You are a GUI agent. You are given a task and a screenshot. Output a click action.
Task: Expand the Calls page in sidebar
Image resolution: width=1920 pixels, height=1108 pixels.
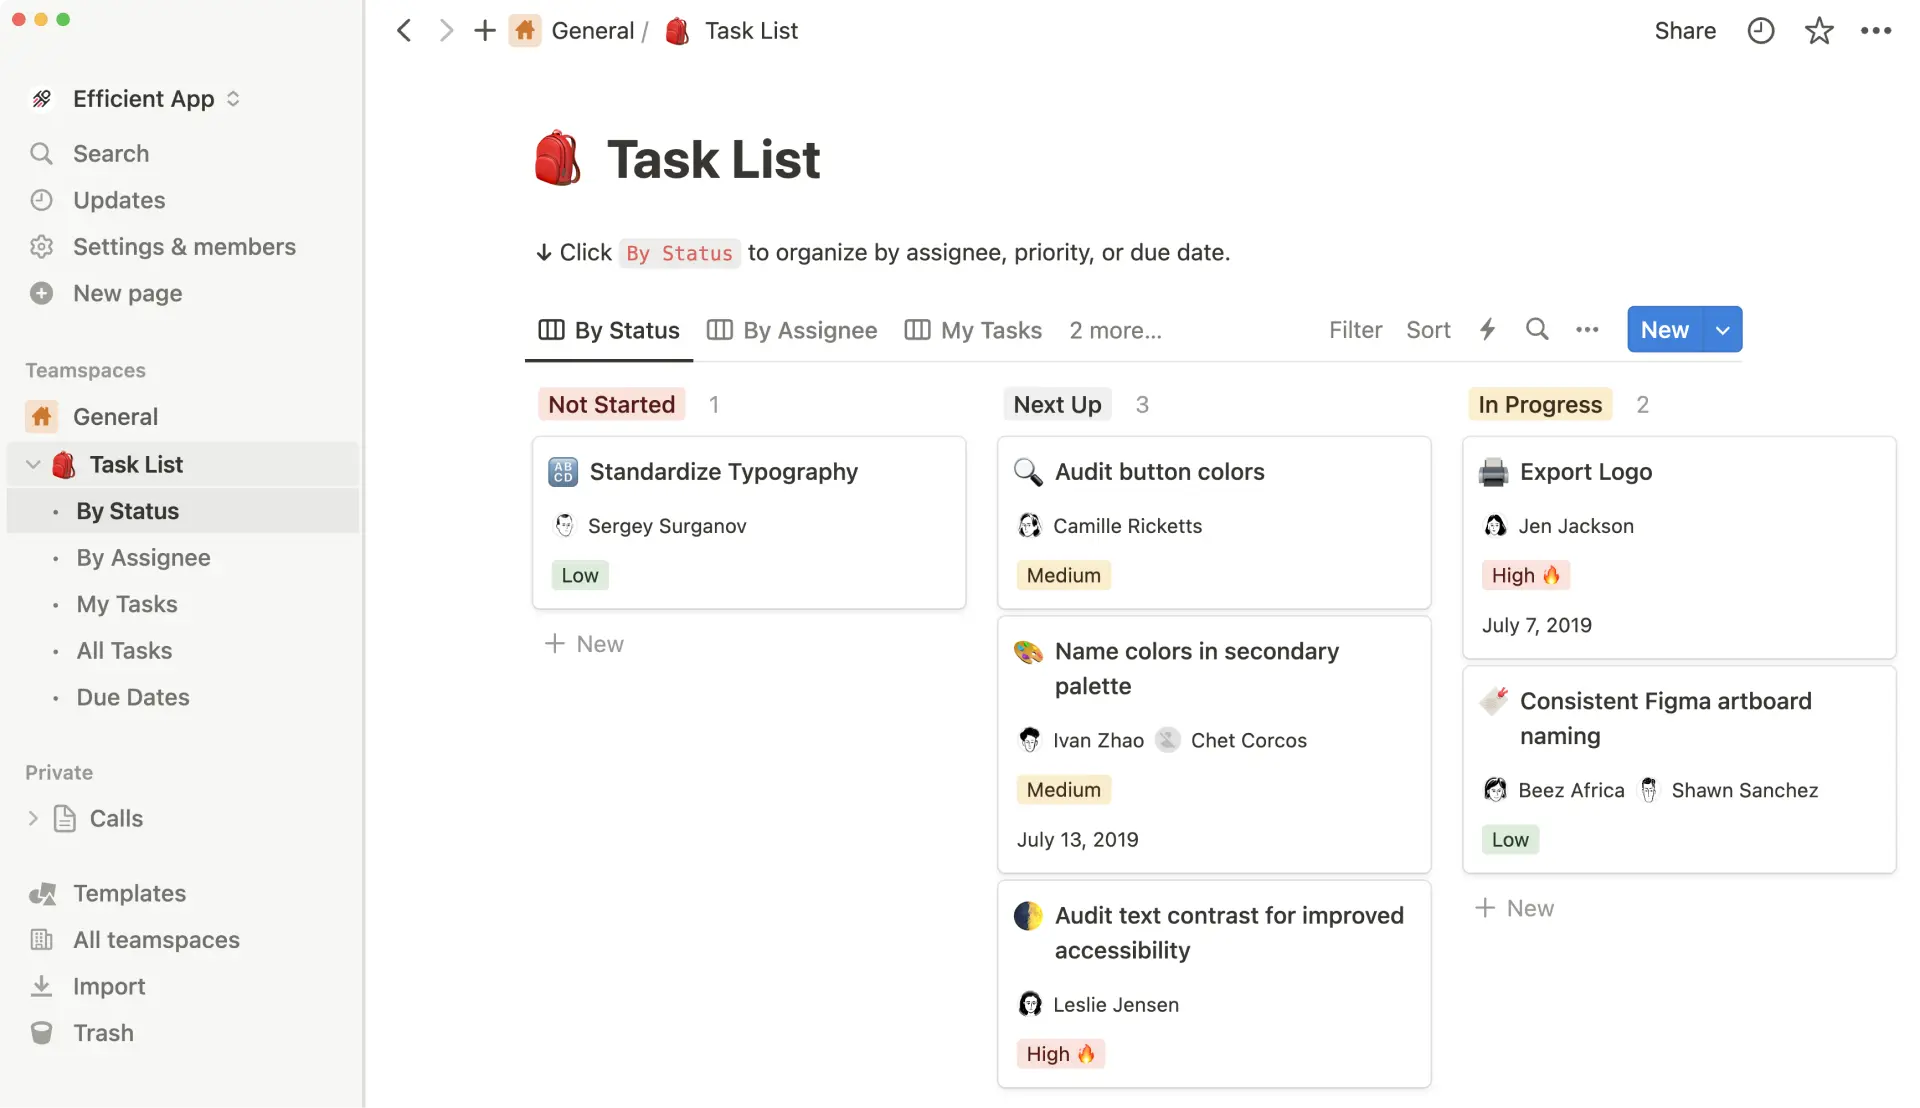pyautogui.click(x=33, y=819)
